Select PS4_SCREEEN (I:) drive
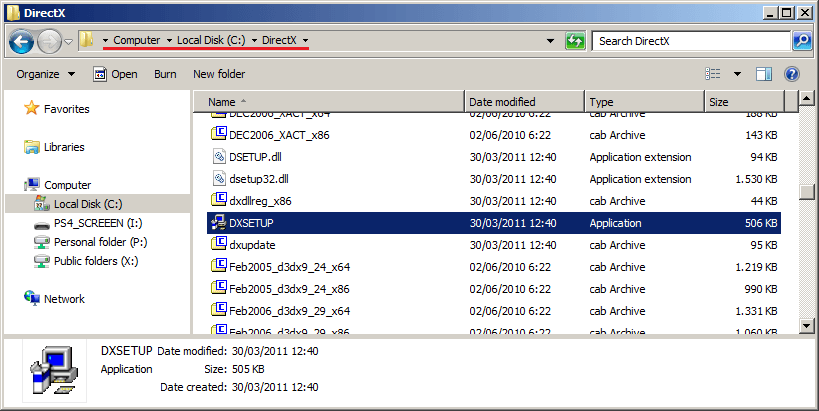Screen dimensions: 819x411 [x=98, y=224]
